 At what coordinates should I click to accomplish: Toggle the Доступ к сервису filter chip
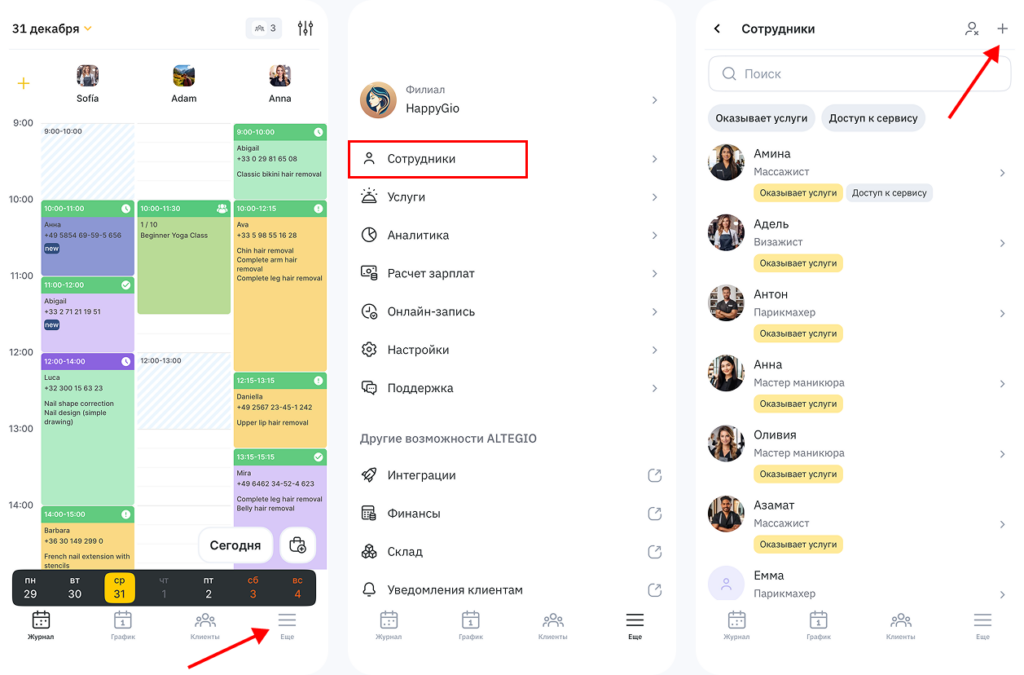click(x=872, y=118)
